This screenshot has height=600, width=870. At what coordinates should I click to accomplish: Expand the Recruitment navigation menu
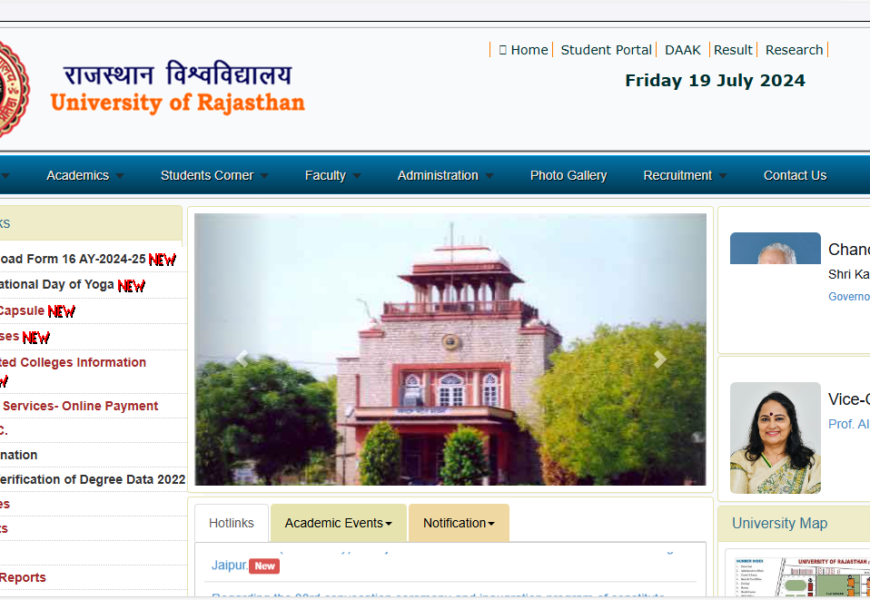(x=685, y=175)
